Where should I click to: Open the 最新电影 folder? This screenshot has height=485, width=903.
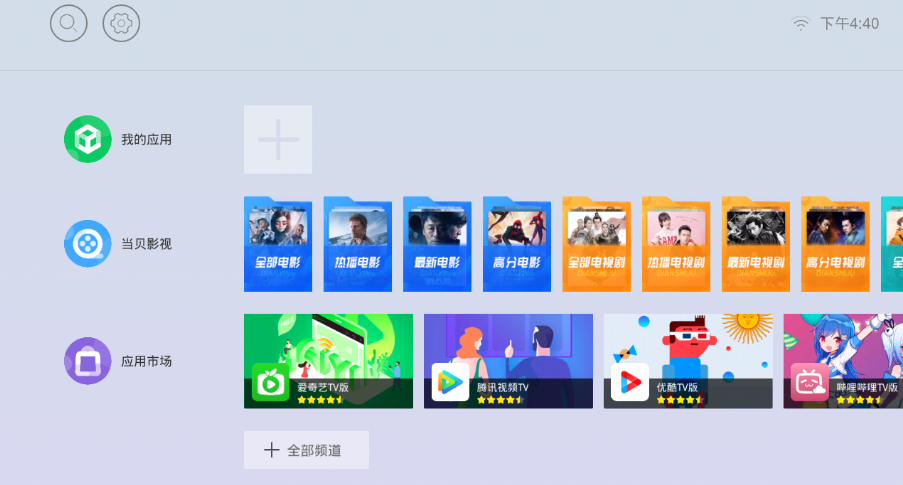(437, 244)
